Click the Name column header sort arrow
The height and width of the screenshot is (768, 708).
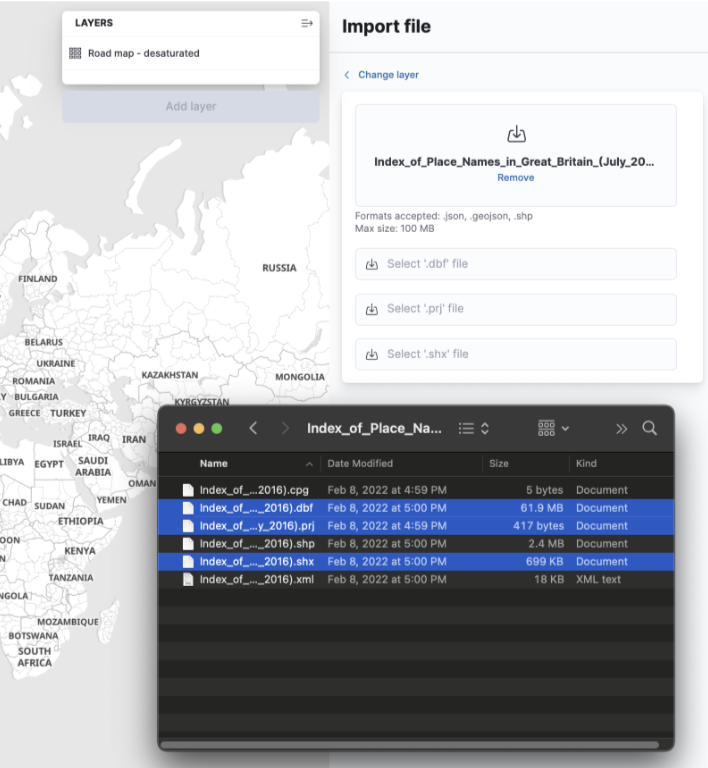(308, 464)
